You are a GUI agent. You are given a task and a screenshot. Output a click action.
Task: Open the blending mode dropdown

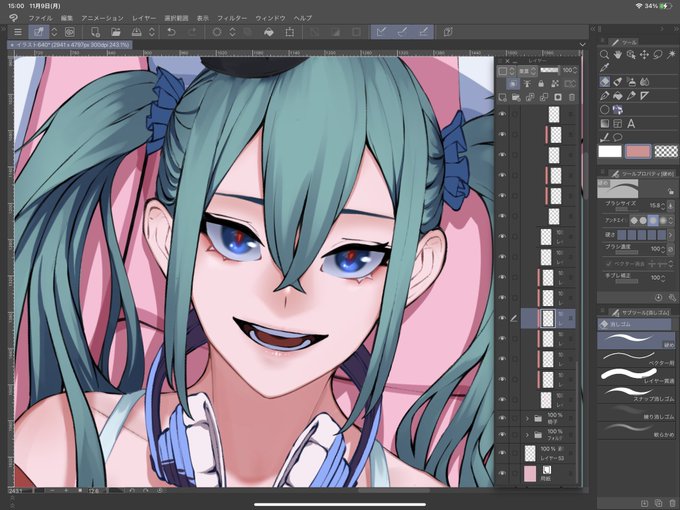pos(528,71)
